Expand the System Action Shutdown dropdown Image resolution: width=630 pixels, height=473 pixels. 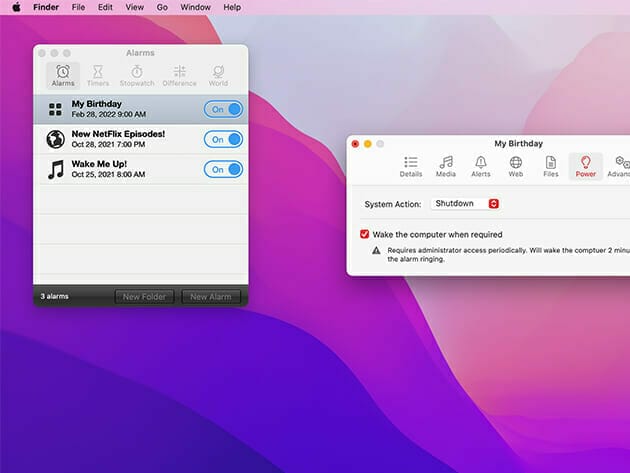tap(465, 204)
